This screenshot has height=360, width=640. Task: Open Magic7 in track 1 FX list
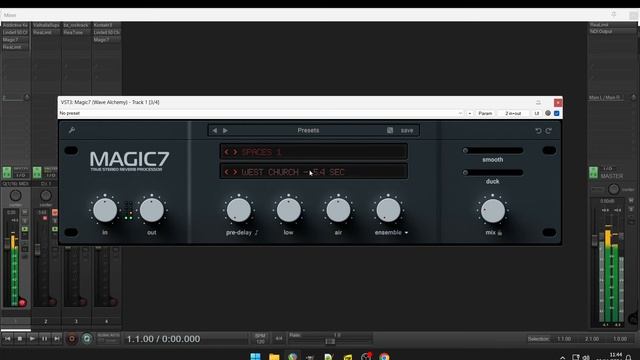[16, 40]
